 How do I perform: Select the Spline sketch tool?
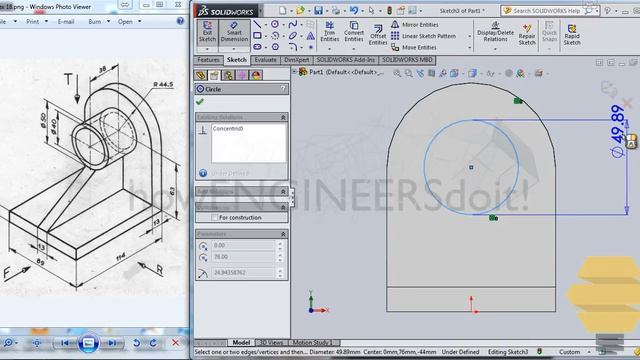click(293, 24)
